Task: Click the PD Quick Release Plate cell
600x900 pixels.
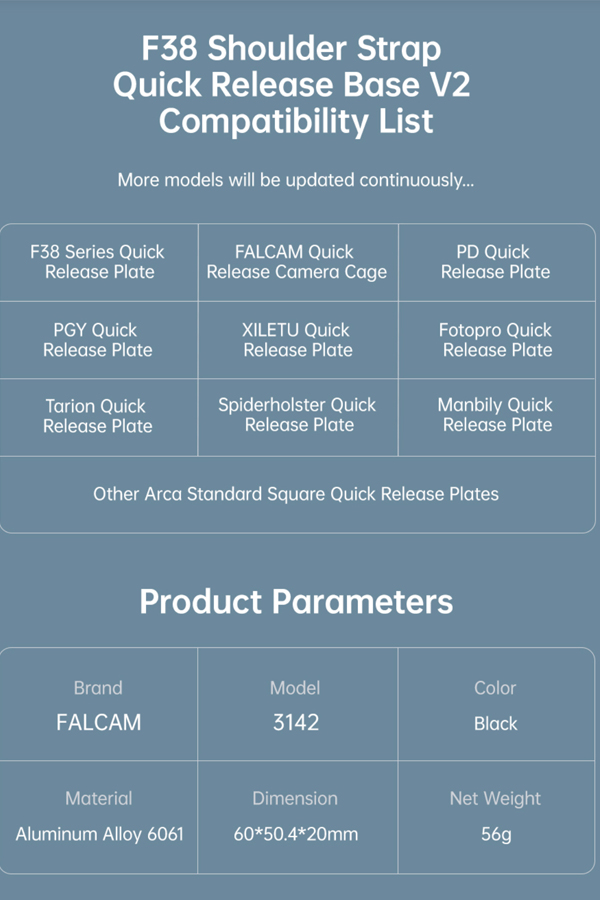Action: (x=497, y=262)
